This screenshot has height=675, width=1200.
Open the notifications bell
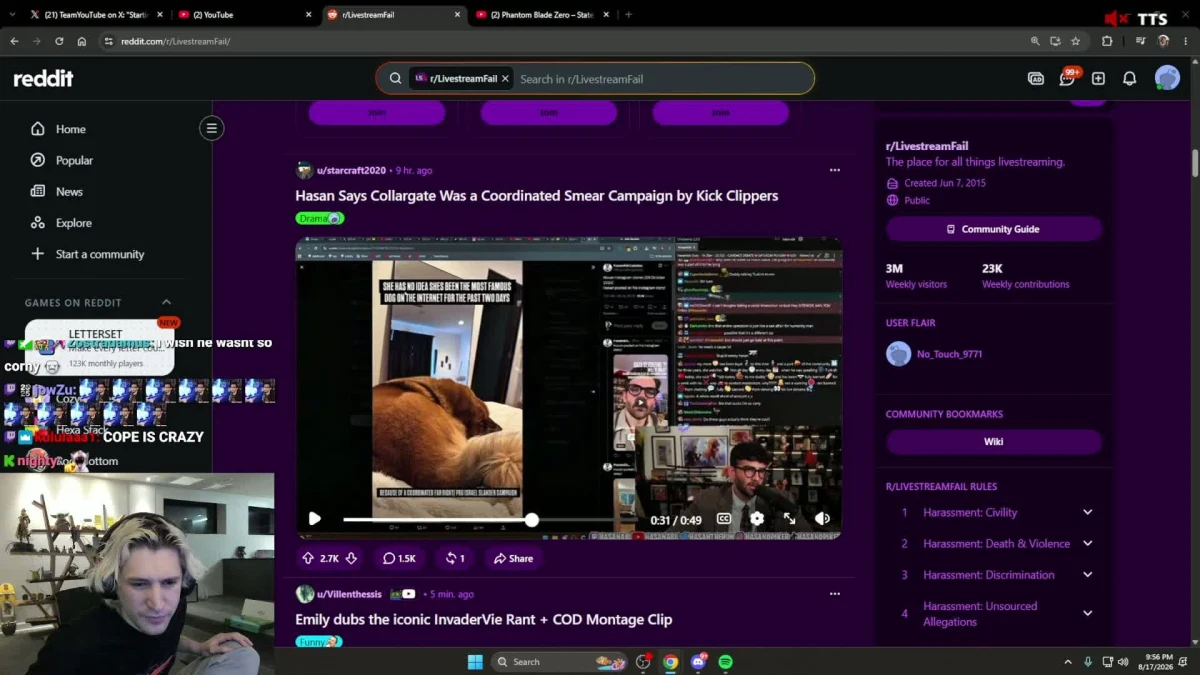1129,78
